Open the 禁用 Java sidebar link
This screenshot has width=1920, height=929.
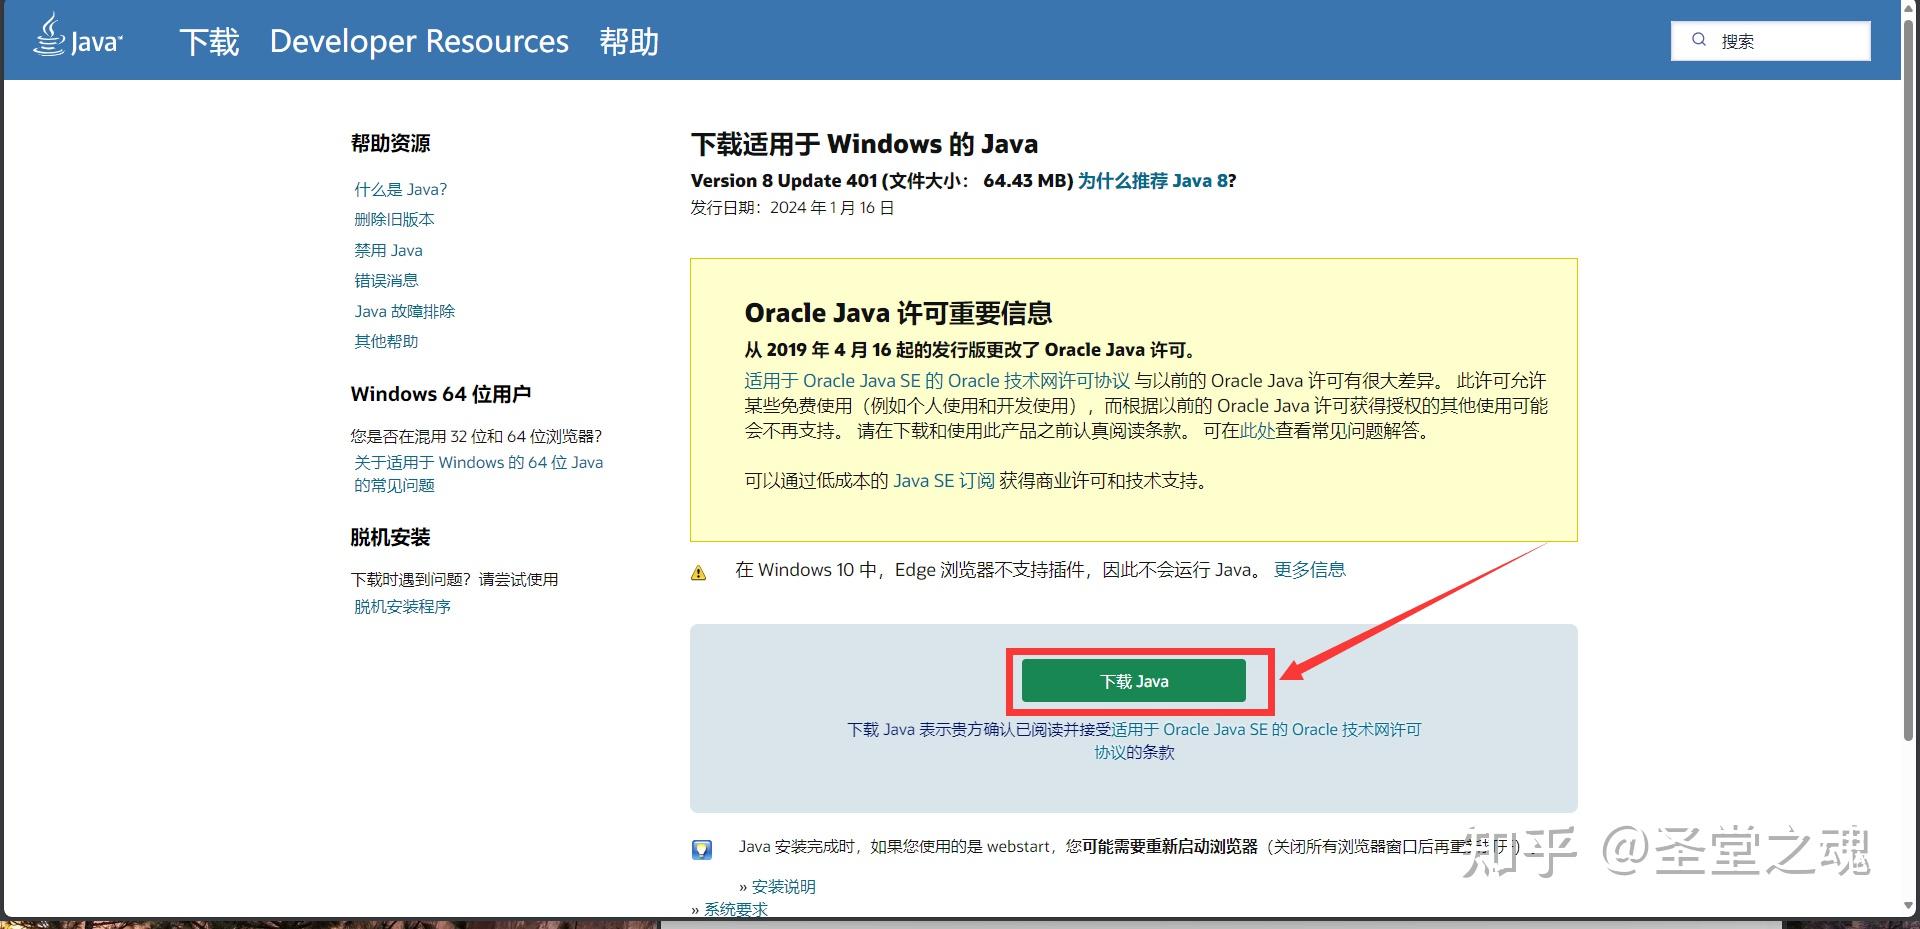pos(388,250)
